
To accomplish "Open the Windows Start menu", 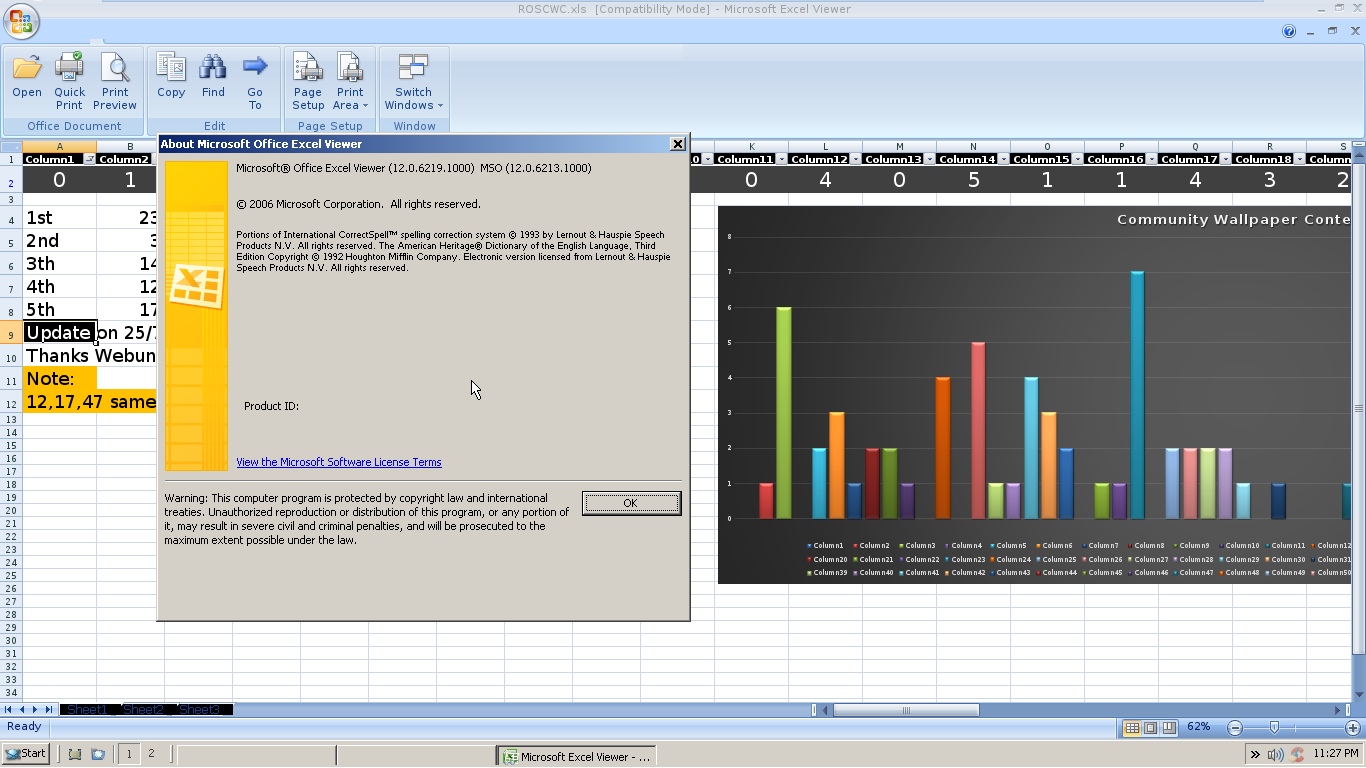I will pyautogui.click(x=26, y=754).
